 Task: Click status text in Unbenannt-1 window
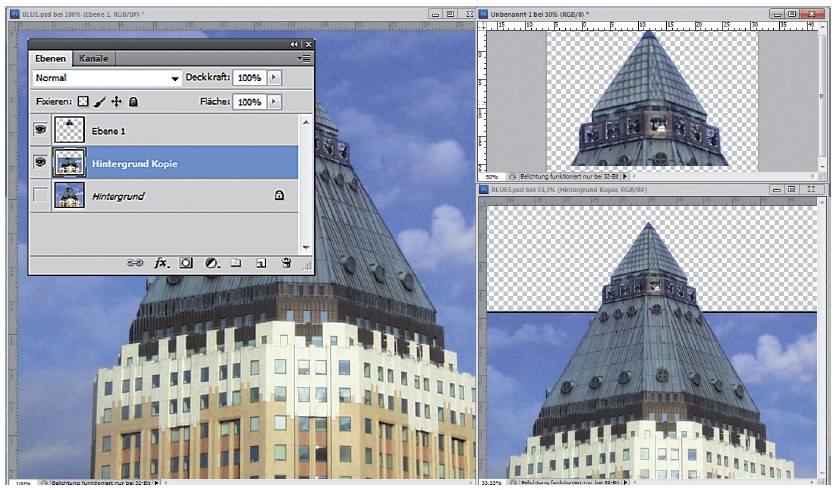tap(569, 176)
